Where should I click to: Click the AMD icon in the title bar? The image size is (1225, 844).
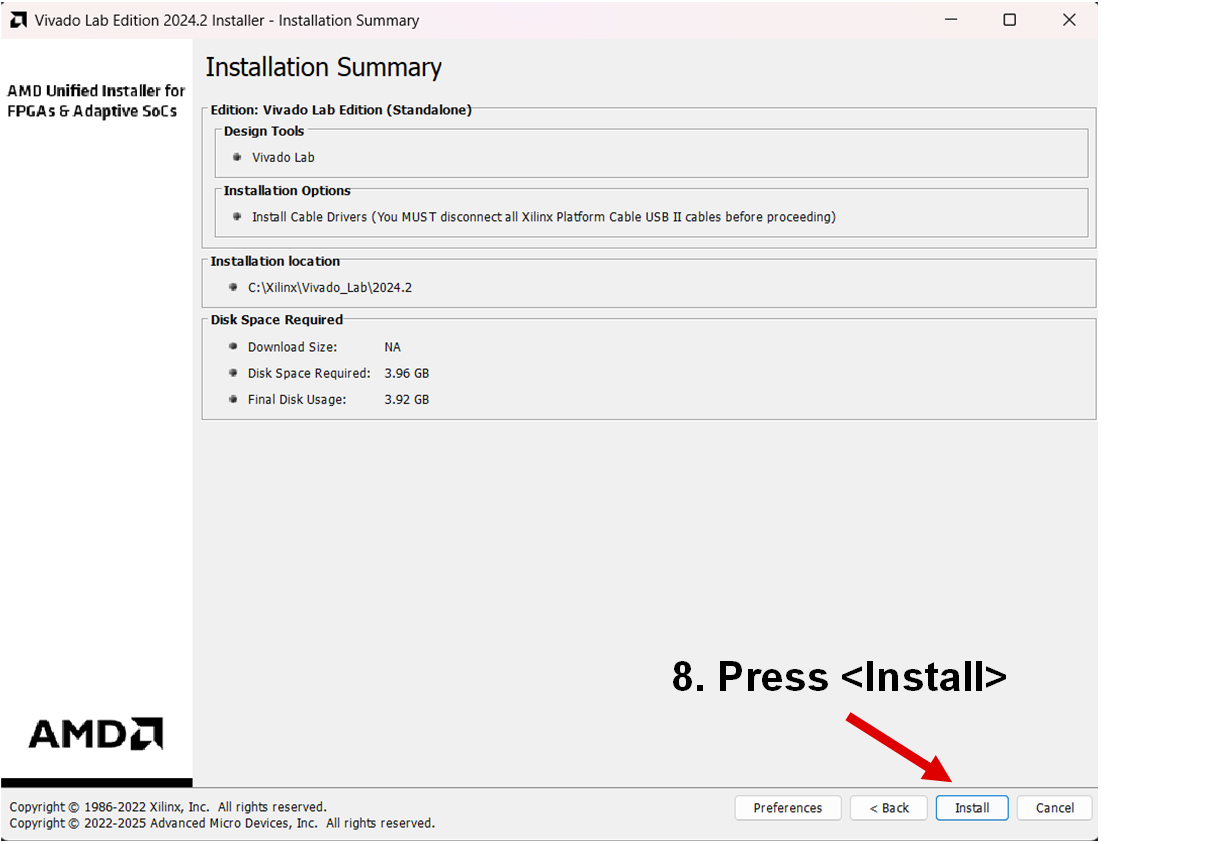19,20
